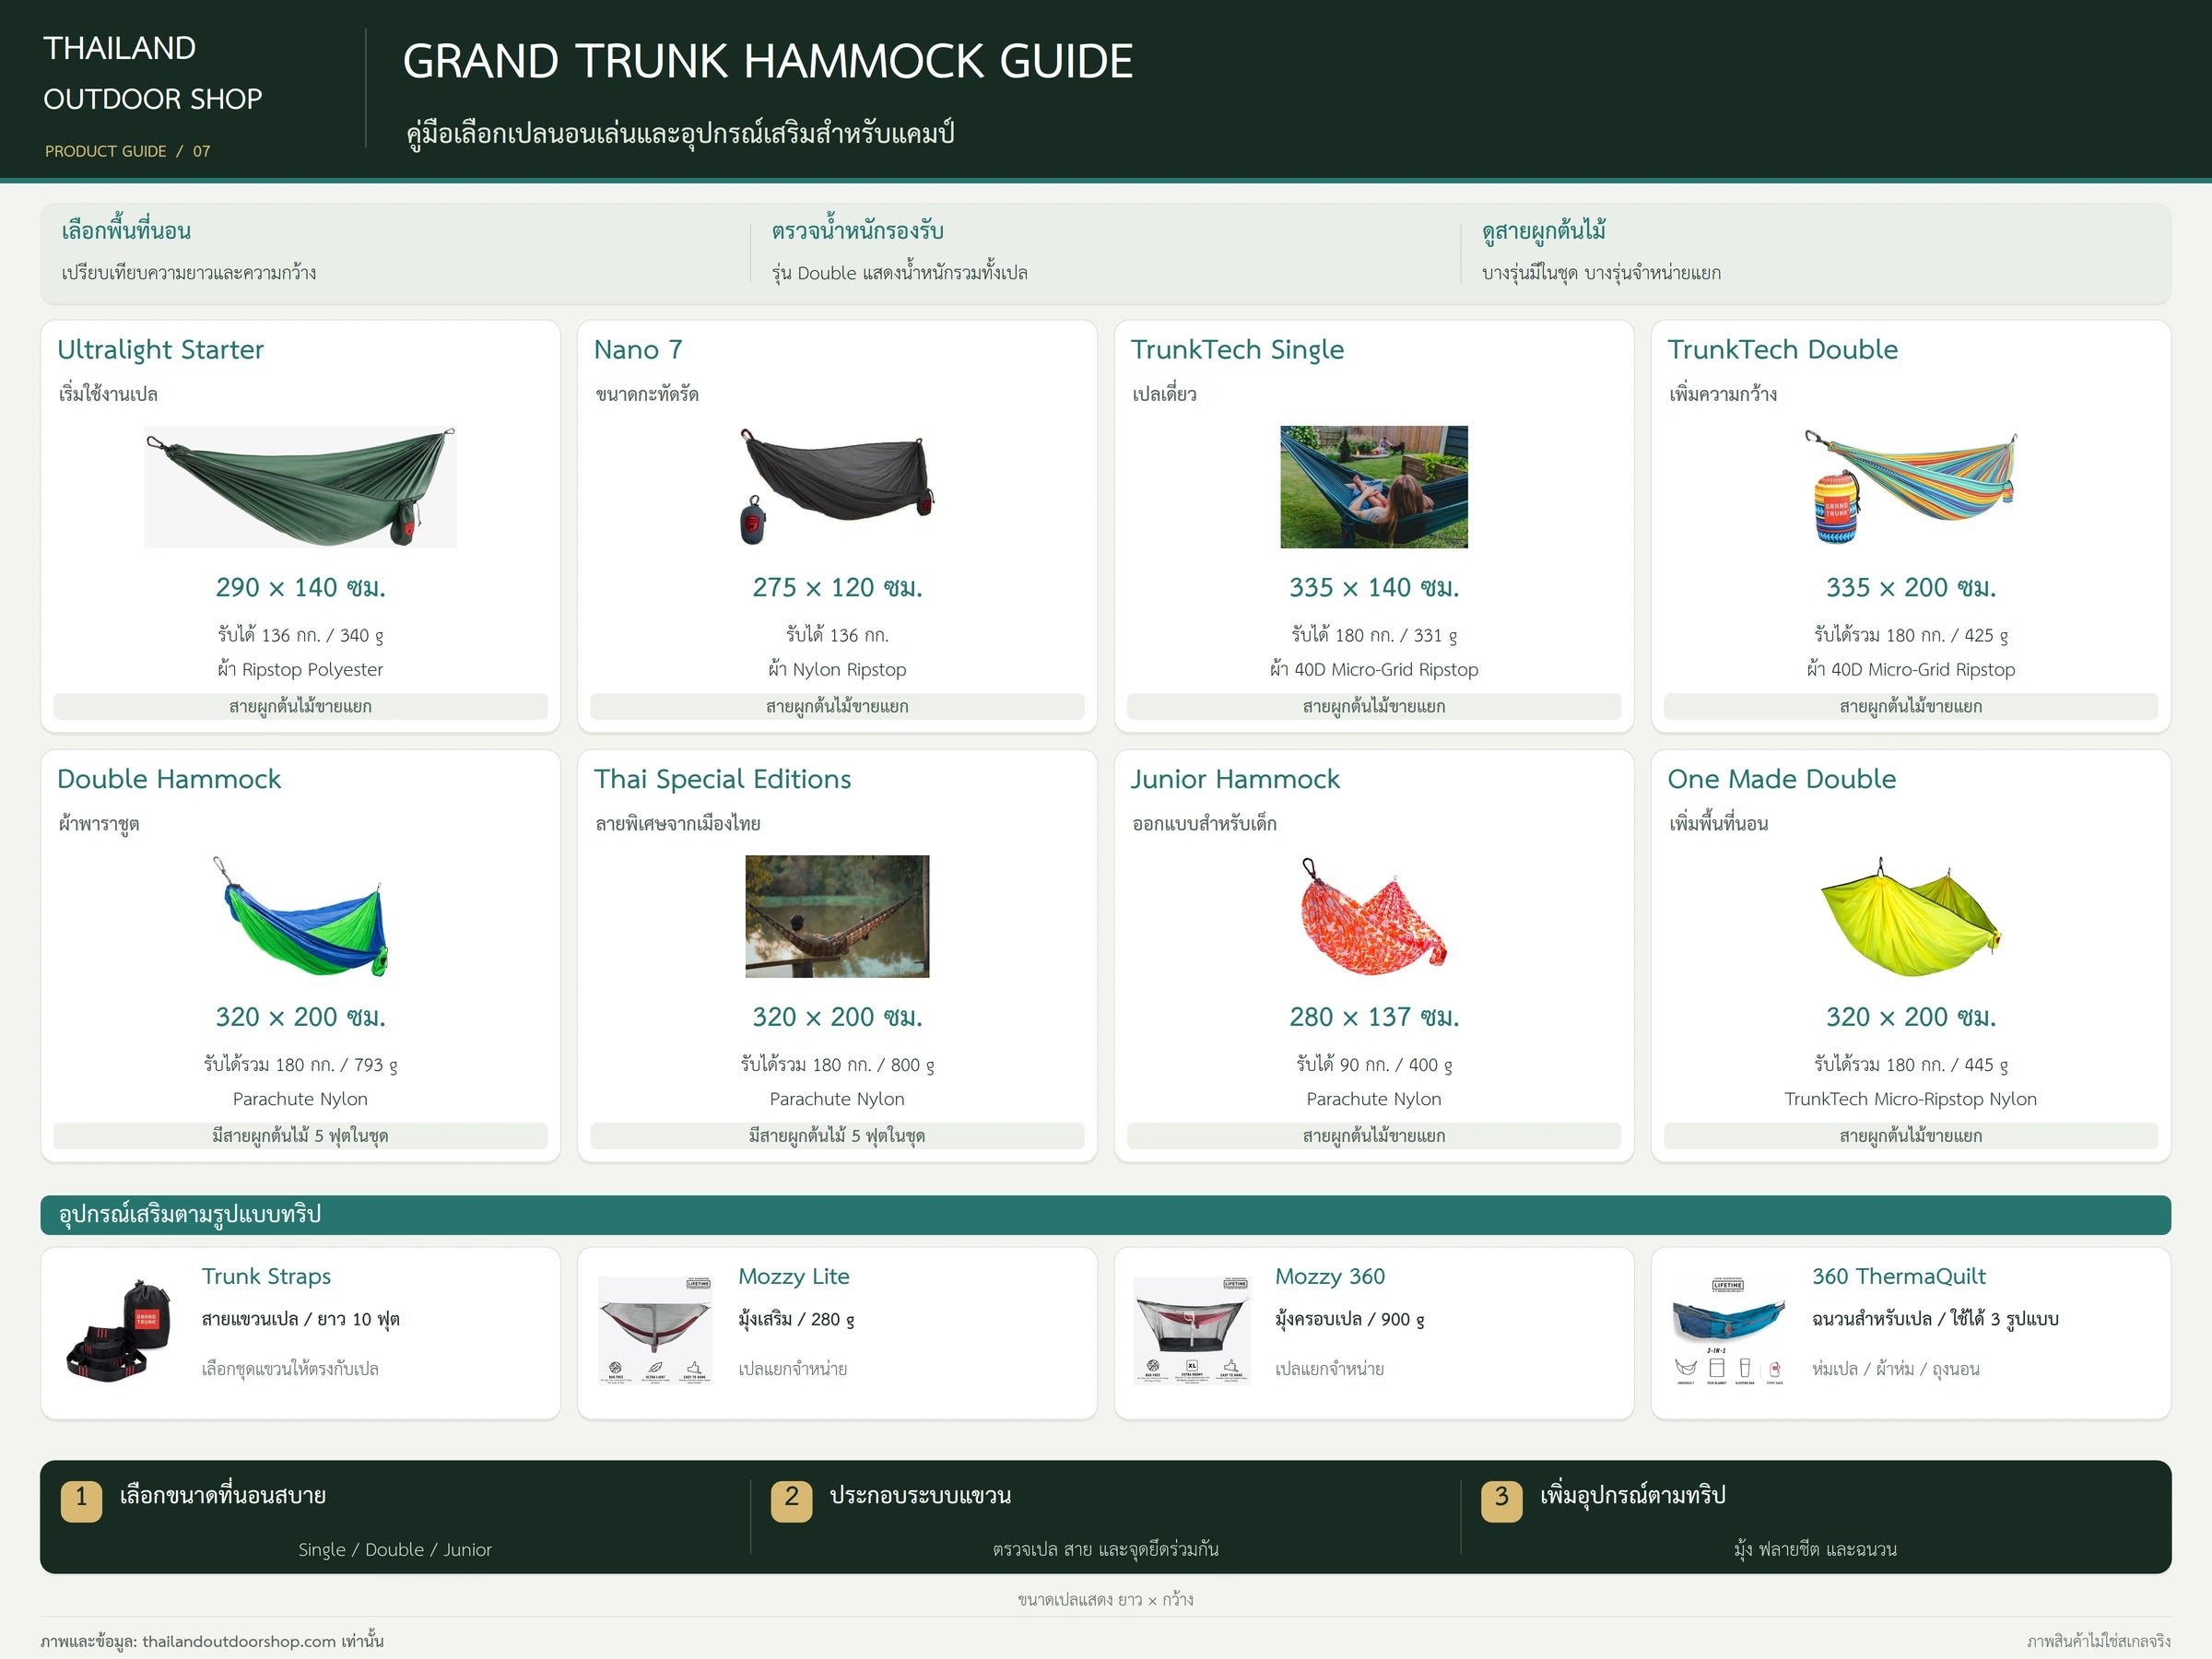Click the Mozzy 360 net image

click(1192, 1331)
